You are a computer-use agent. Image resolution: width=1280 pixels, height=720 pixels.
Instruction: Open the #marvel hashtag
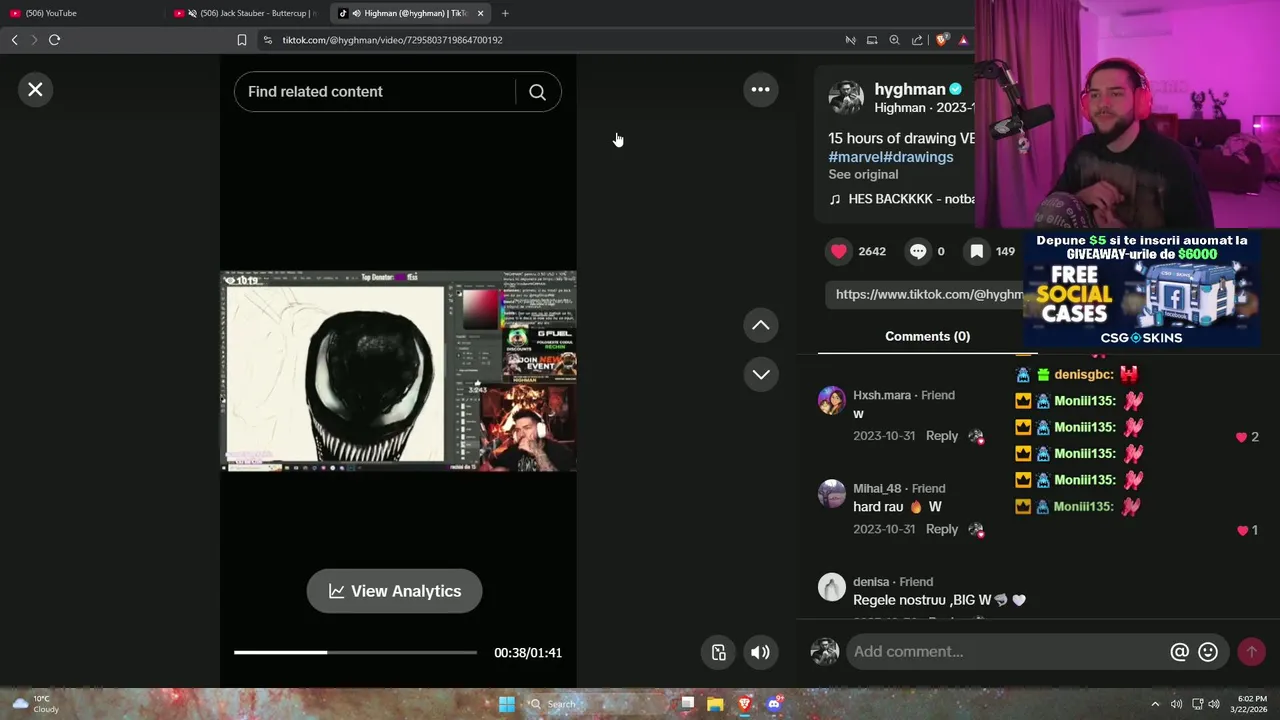855,157
